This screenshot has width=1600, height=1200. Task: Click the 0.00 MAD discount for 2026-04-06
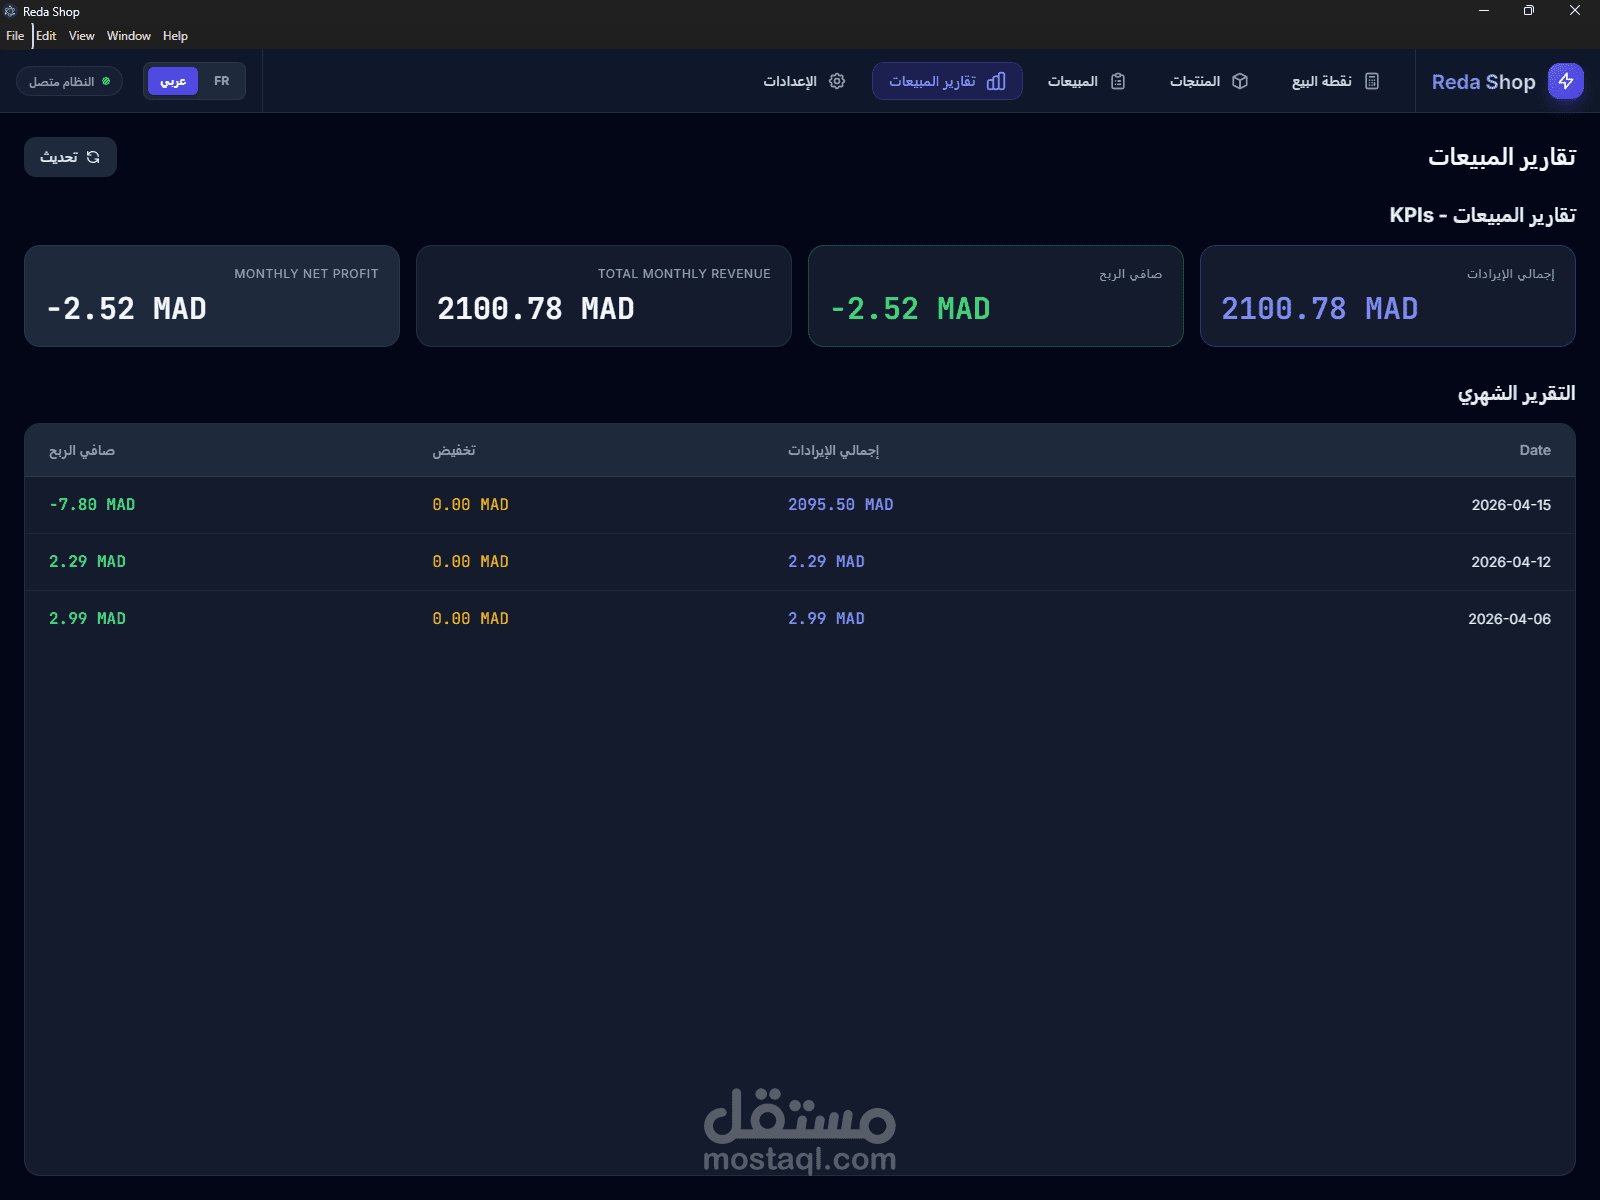tap(470, 619)
